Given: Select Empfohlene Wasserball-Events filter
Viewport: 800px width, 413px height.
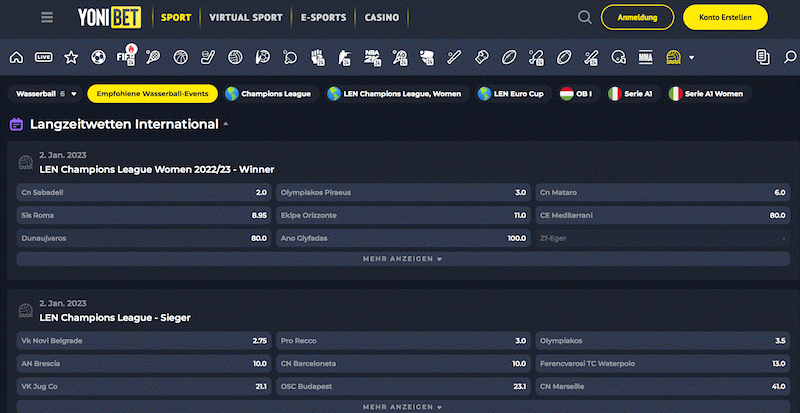Looking at the screenshot, I should [x=153, y=94].
